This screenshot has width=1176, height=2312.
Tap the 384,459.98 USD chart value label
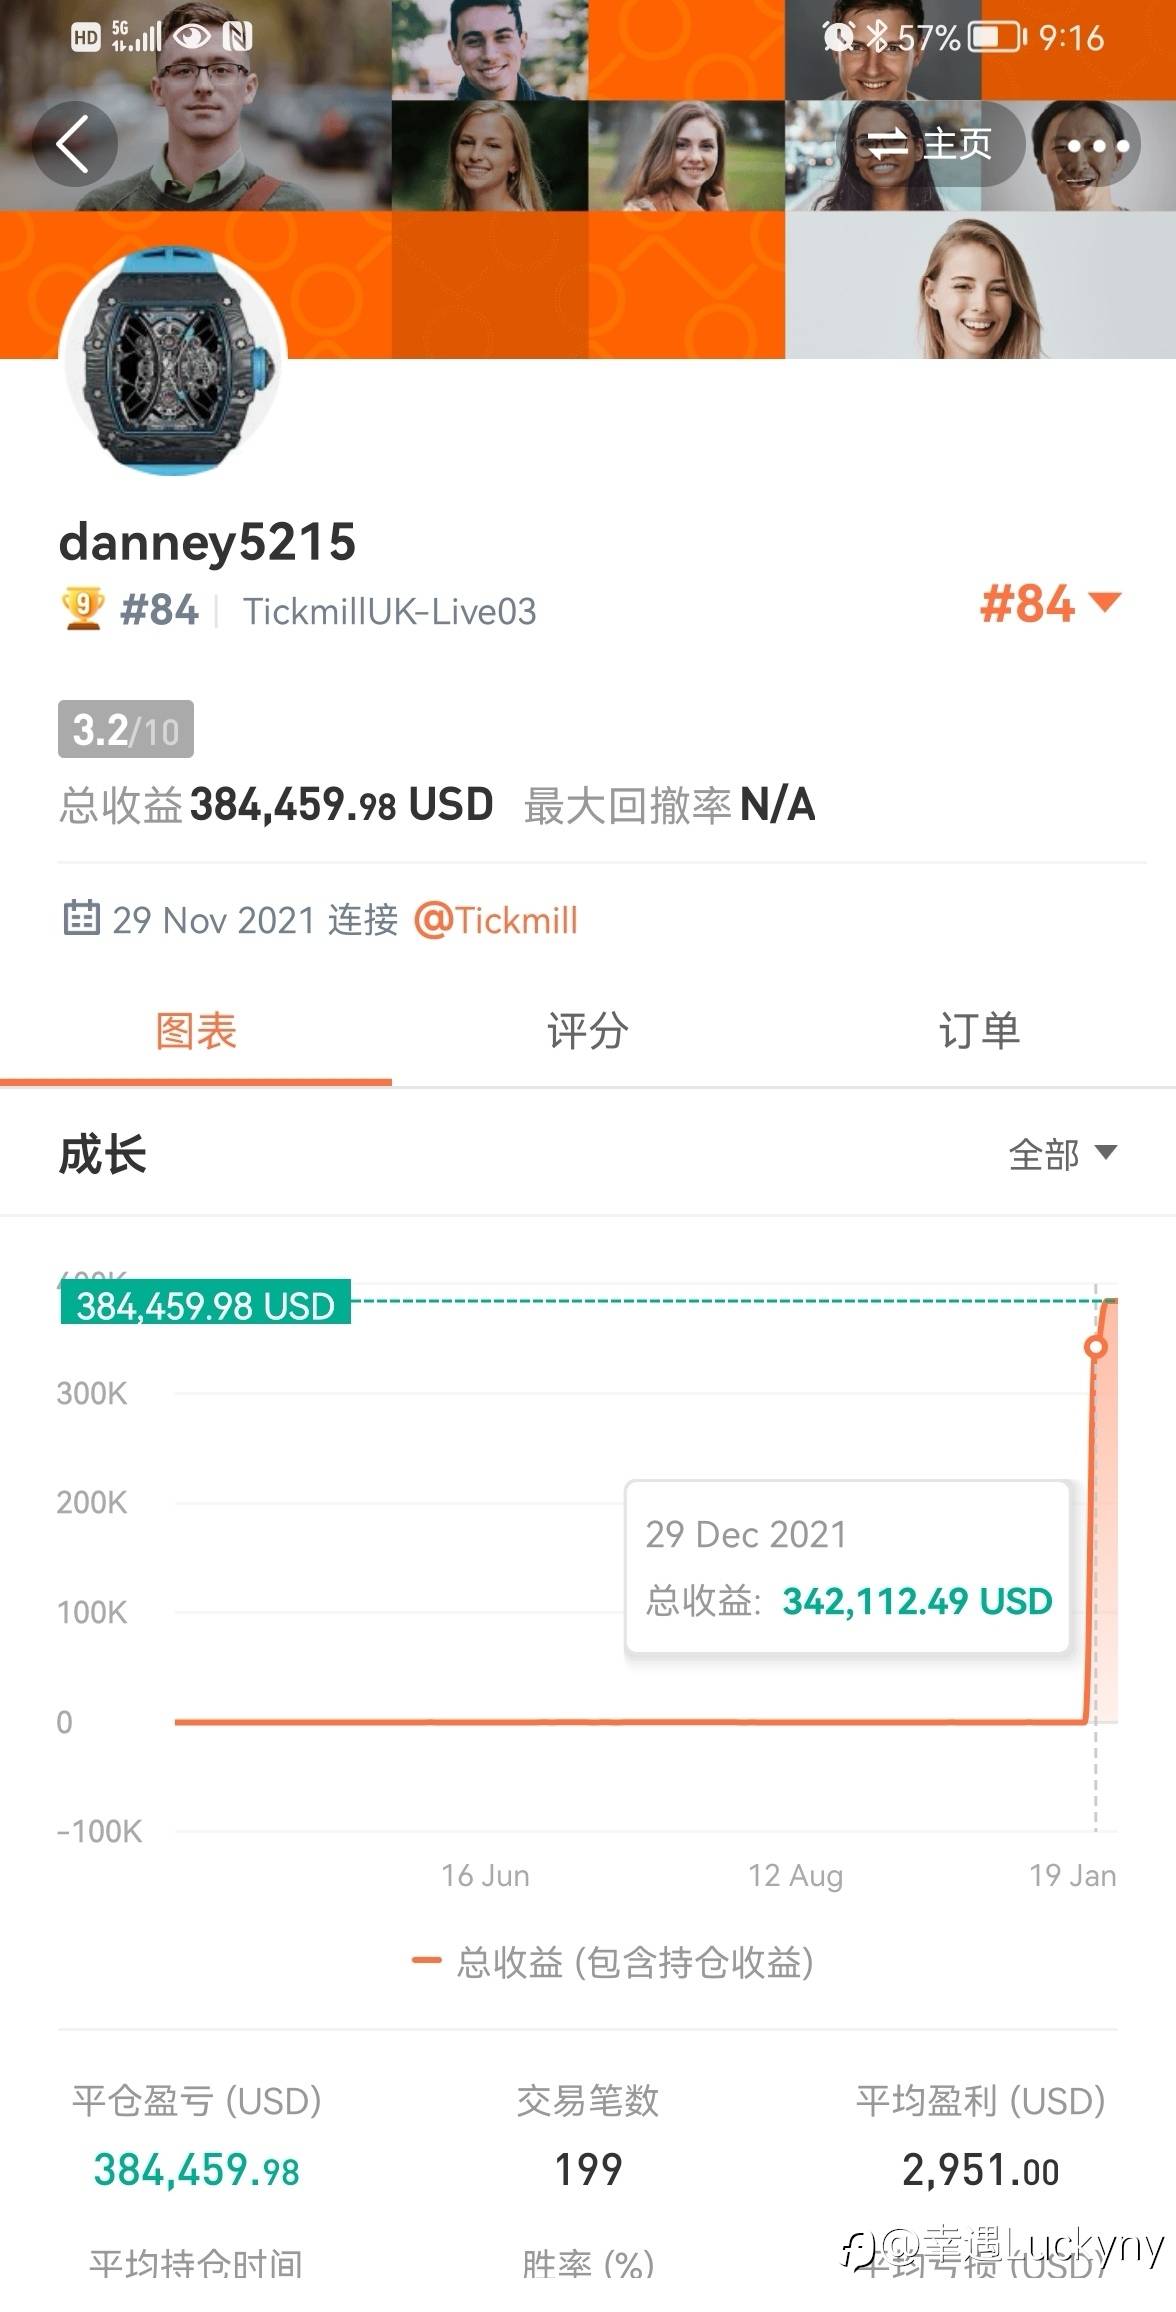click(x=206, y=1304)
